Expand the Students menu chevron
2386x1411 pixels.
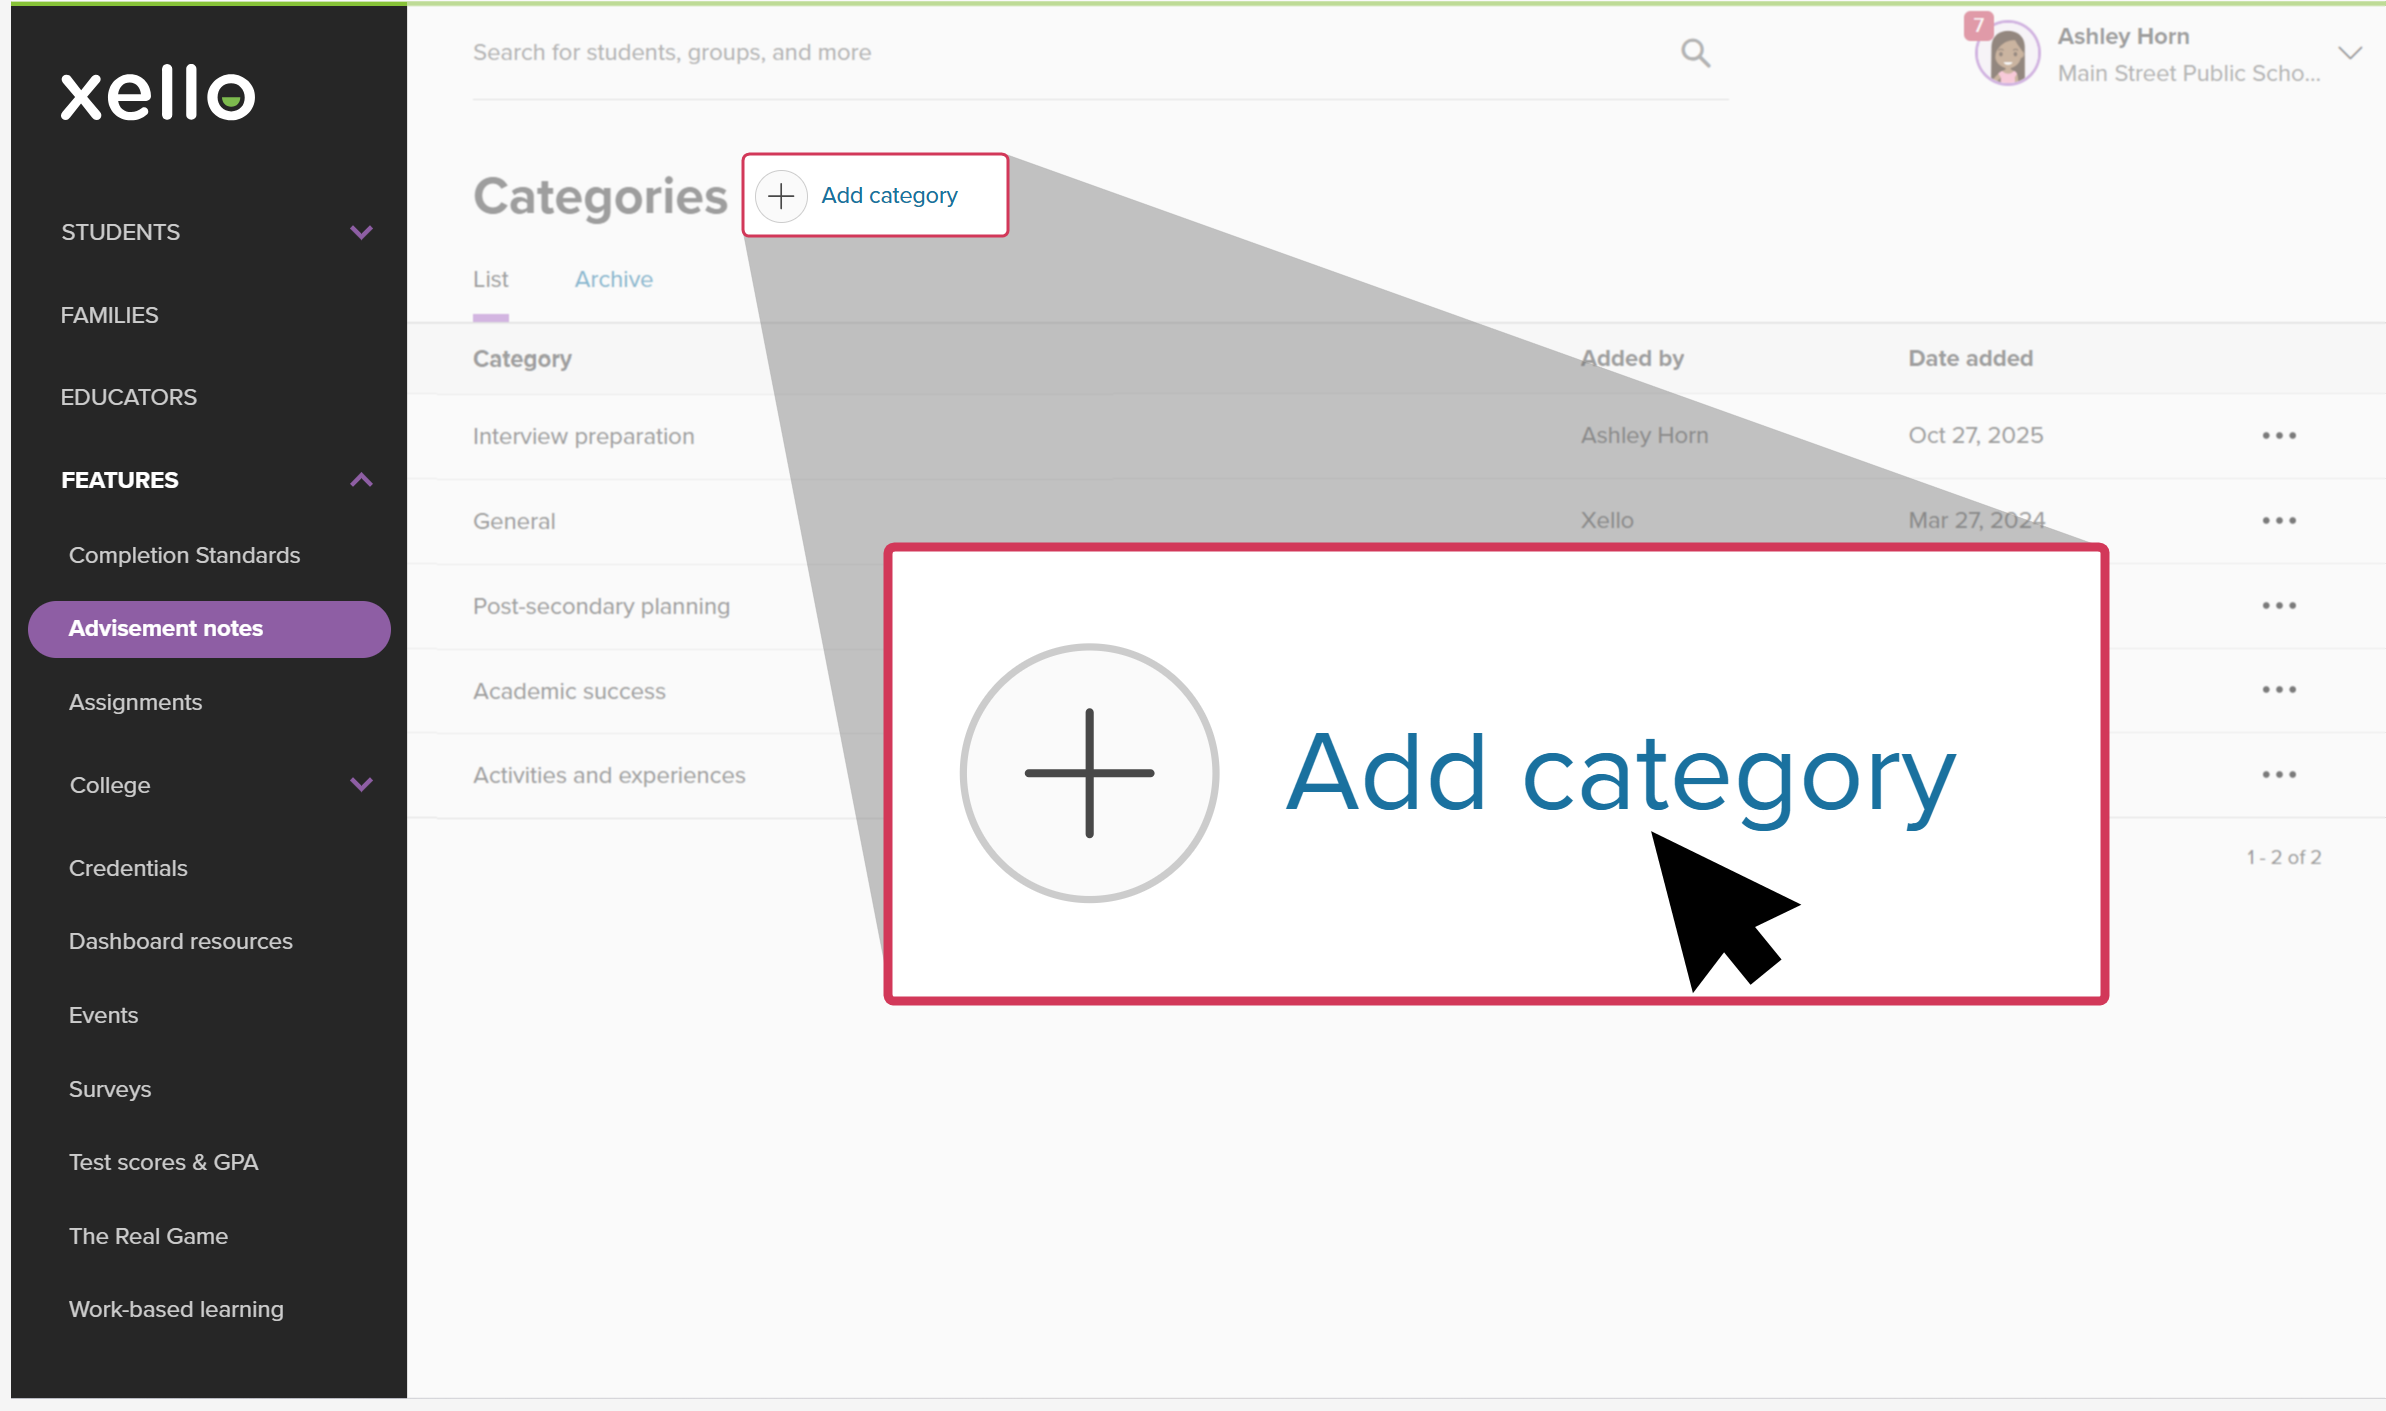point(361,233)
